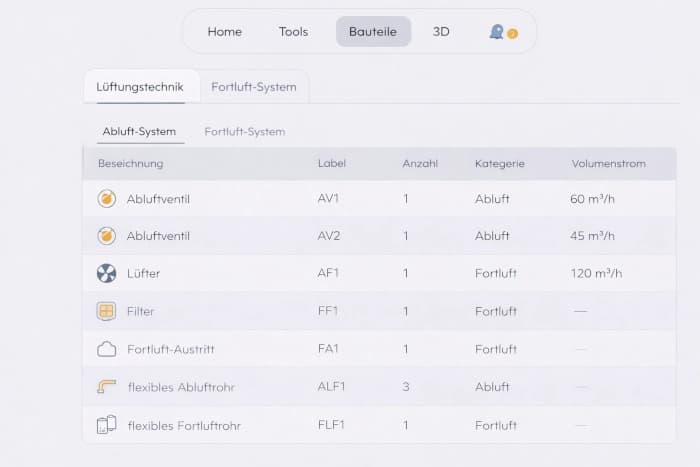Select the Lüfter fan icon
This screenshot has height=467, width=700.
(106, 274)
